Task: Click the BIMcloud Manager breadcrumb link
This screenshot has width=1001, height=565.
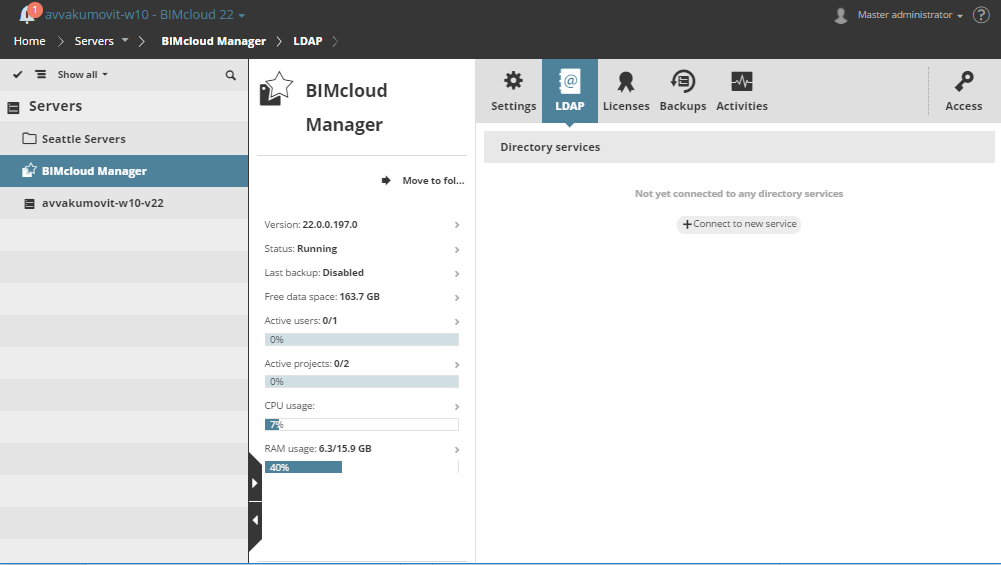Action: coord(213,41)
